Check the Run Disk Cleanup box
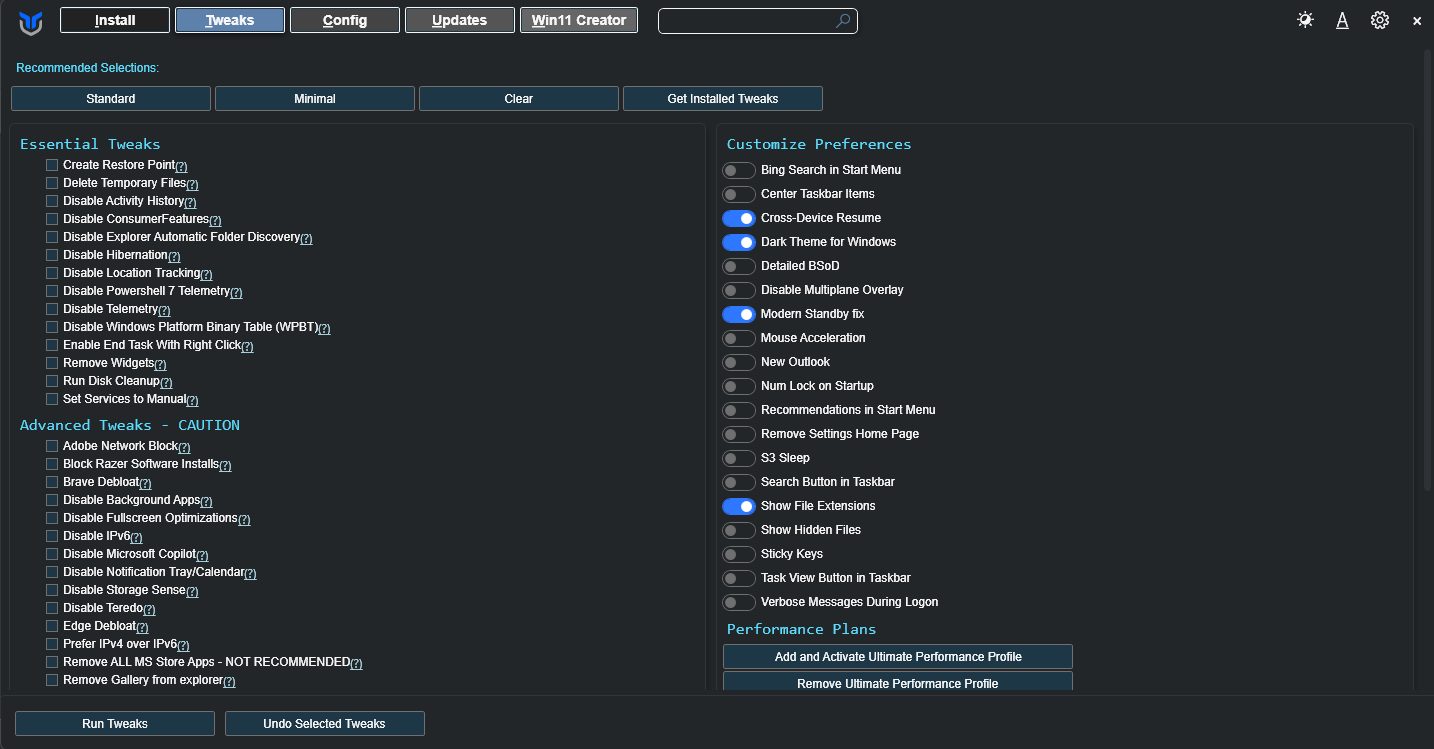This screenshot has height=749, width=1434. click(52, 381)
